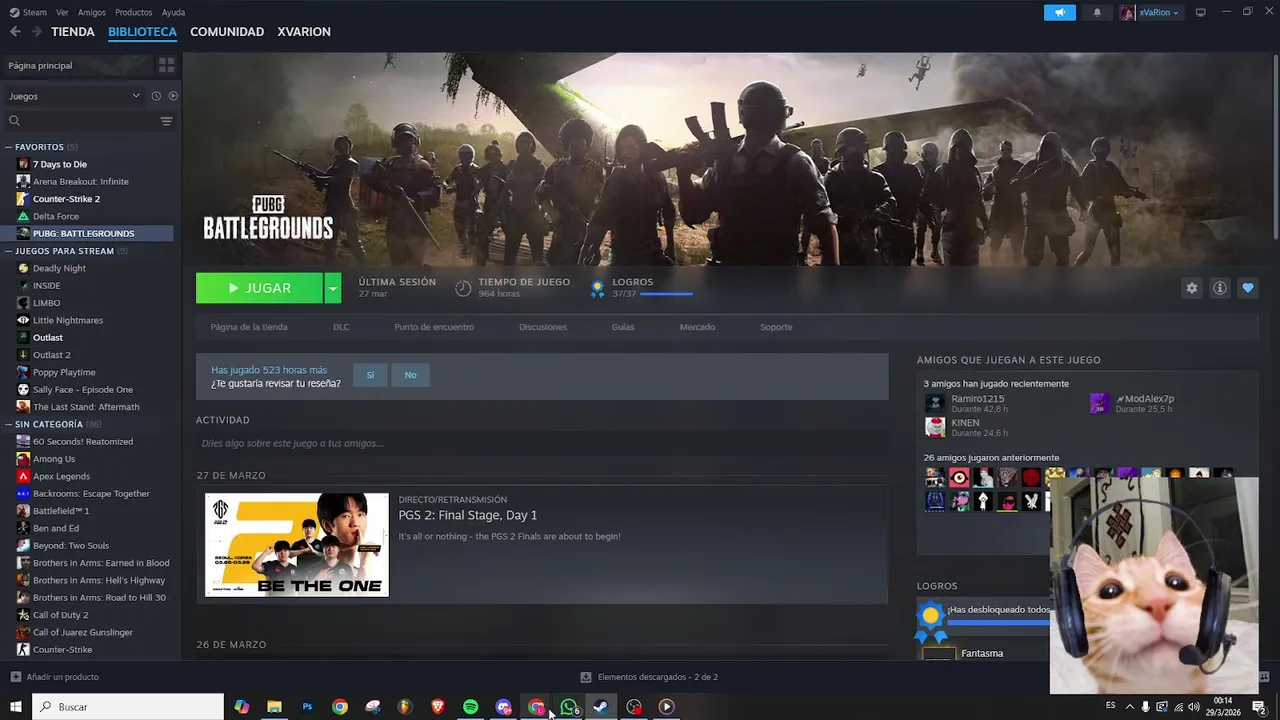The width and height of the screenshot is (1280, 720).
Task: Click the LOGROS 37/37 progress bar
Action: pyautogui.click(x=666, y=294)
